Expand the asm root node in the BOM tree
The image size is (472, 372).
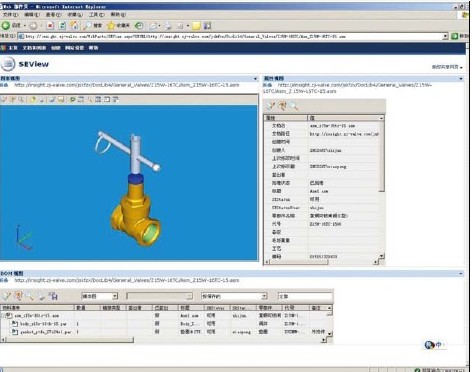tap(3, 315)
